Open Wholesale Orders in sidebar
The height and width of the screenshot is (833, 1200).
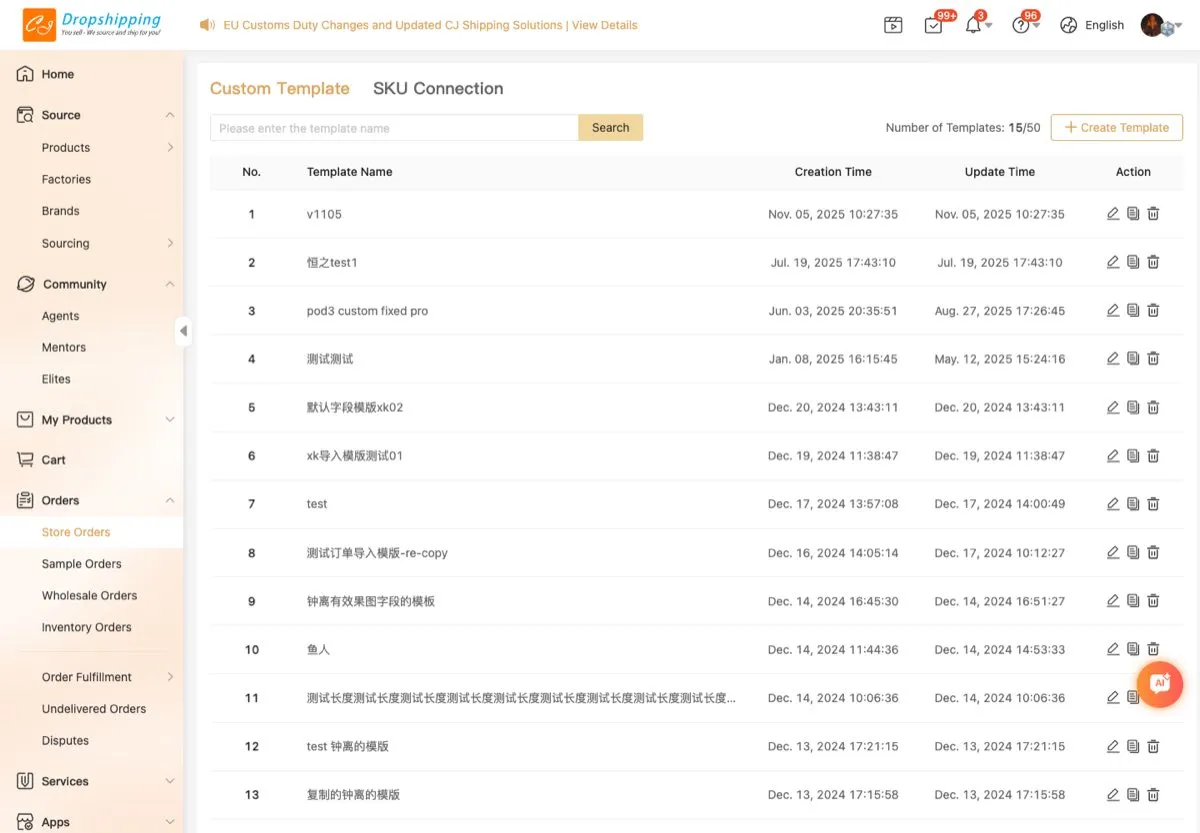click(89, 595)
